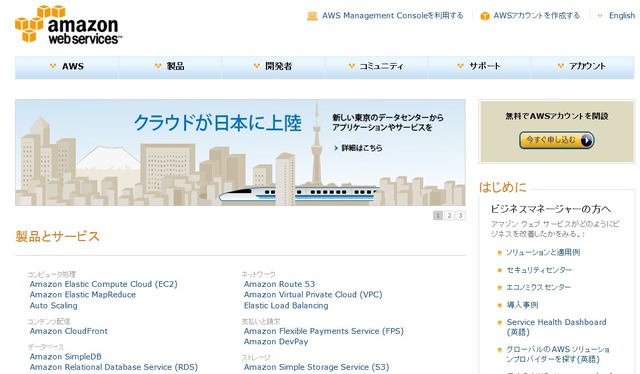Expand the chevron beside コミュニティ menu
Viewport: 640px width, 374px height.
[351, 66]
